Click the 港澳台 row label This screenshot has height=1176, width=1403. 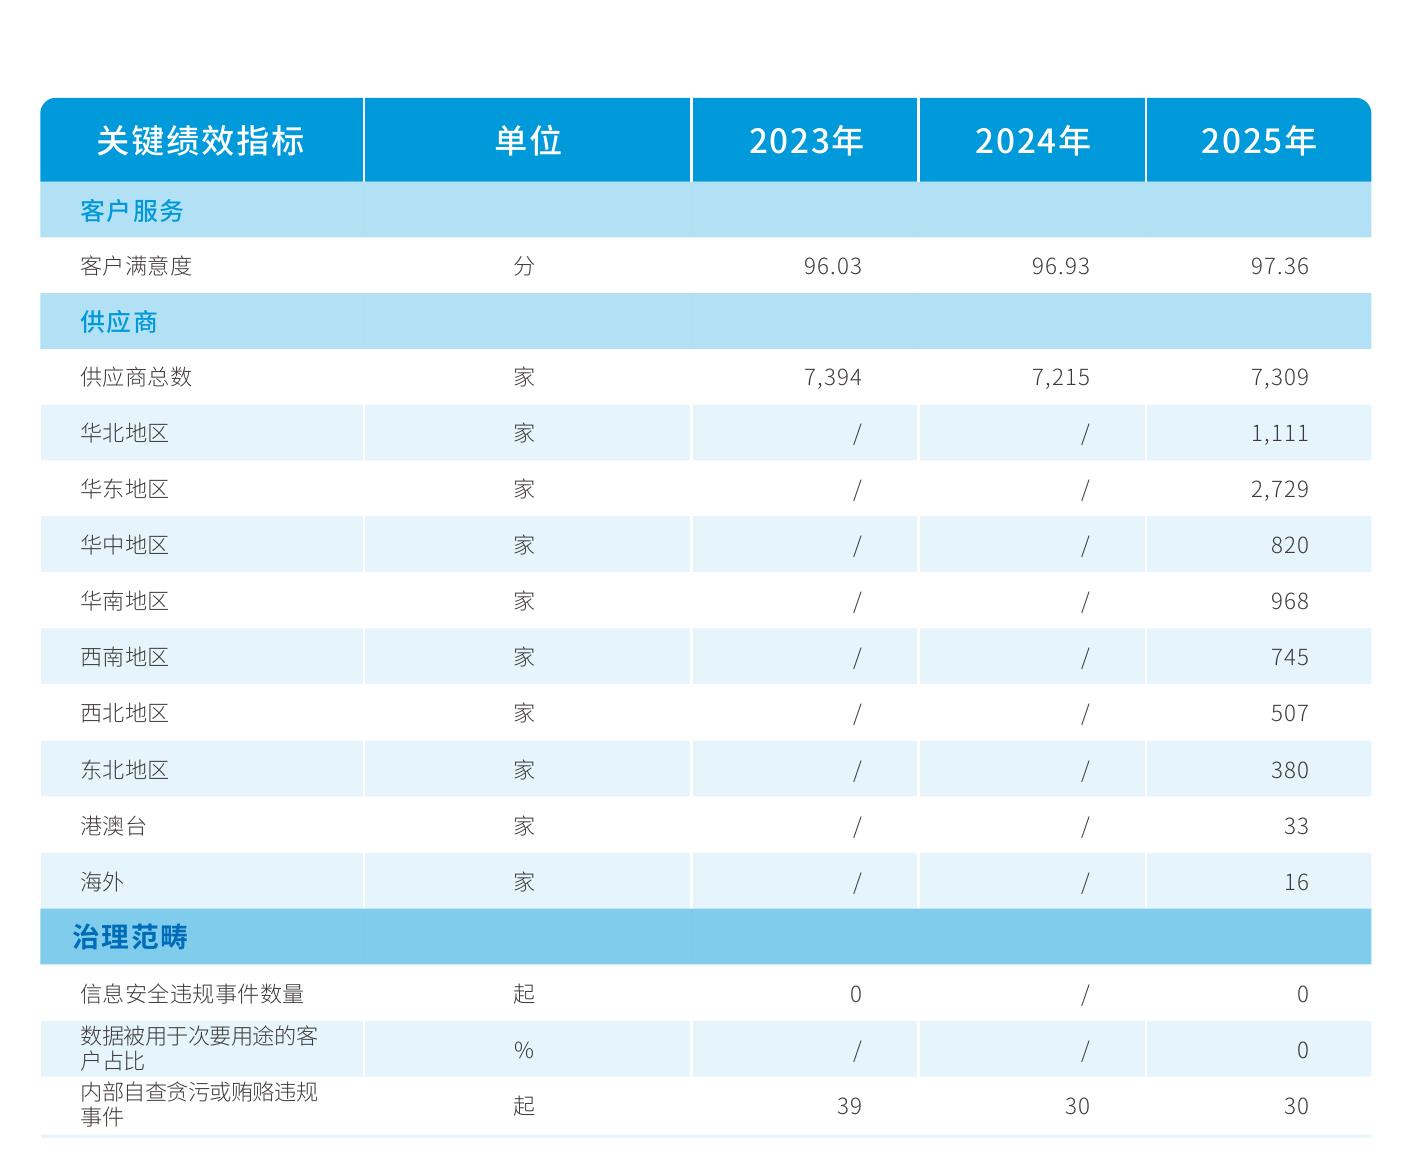[114, 826]
